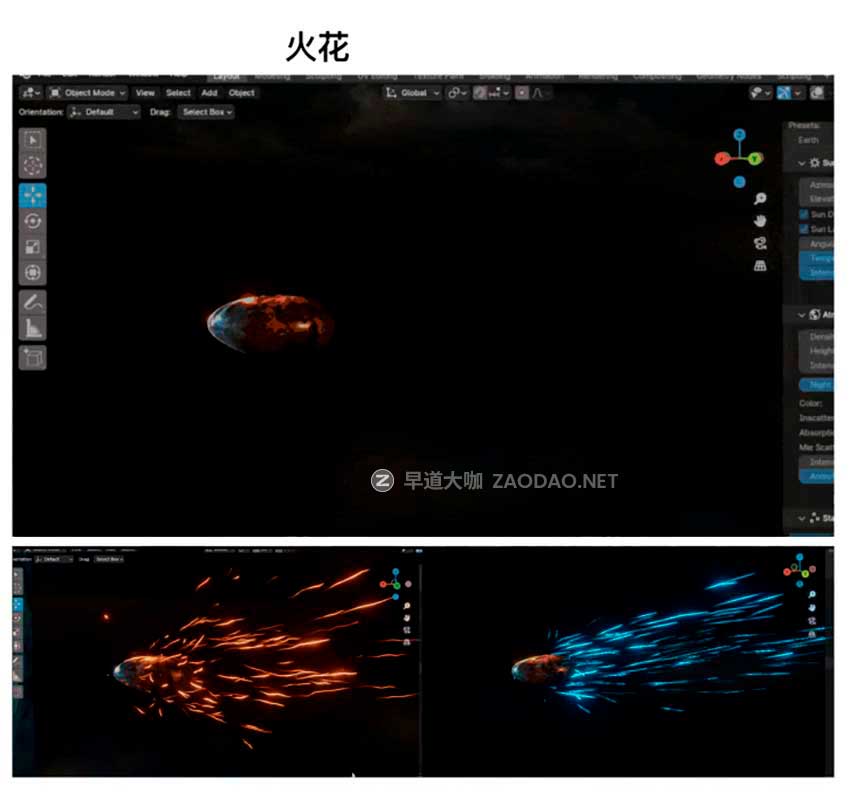Enable the Sun Disc checkbox

pos(803,213)
